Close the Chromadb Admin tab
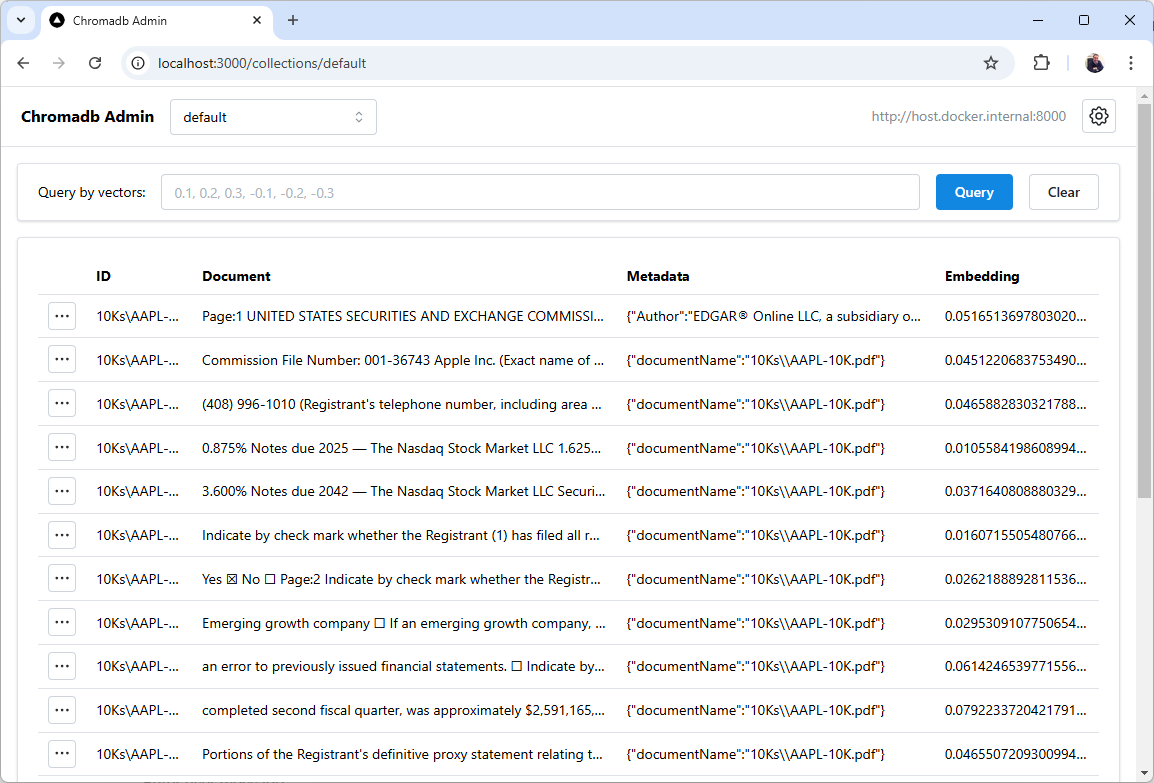Image resolution: width=1154 pixels, height=783 pixels. pyautogui.click(x=257, y=21)
